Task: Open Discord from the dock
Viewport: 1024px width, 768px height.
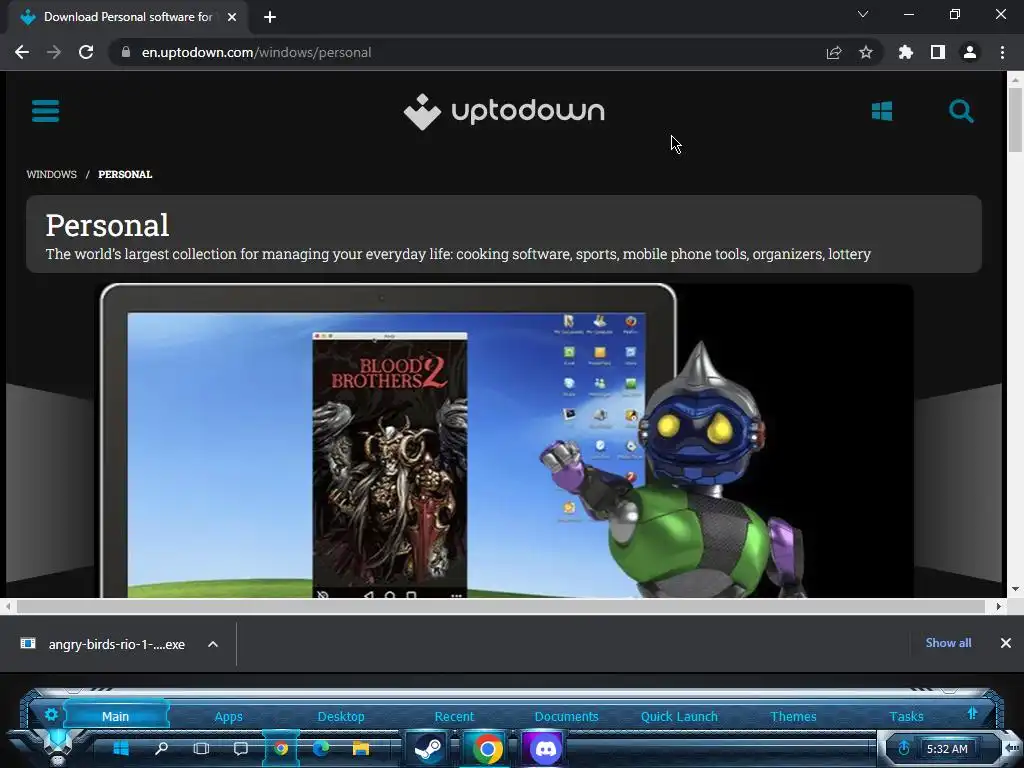Action: 545,749
